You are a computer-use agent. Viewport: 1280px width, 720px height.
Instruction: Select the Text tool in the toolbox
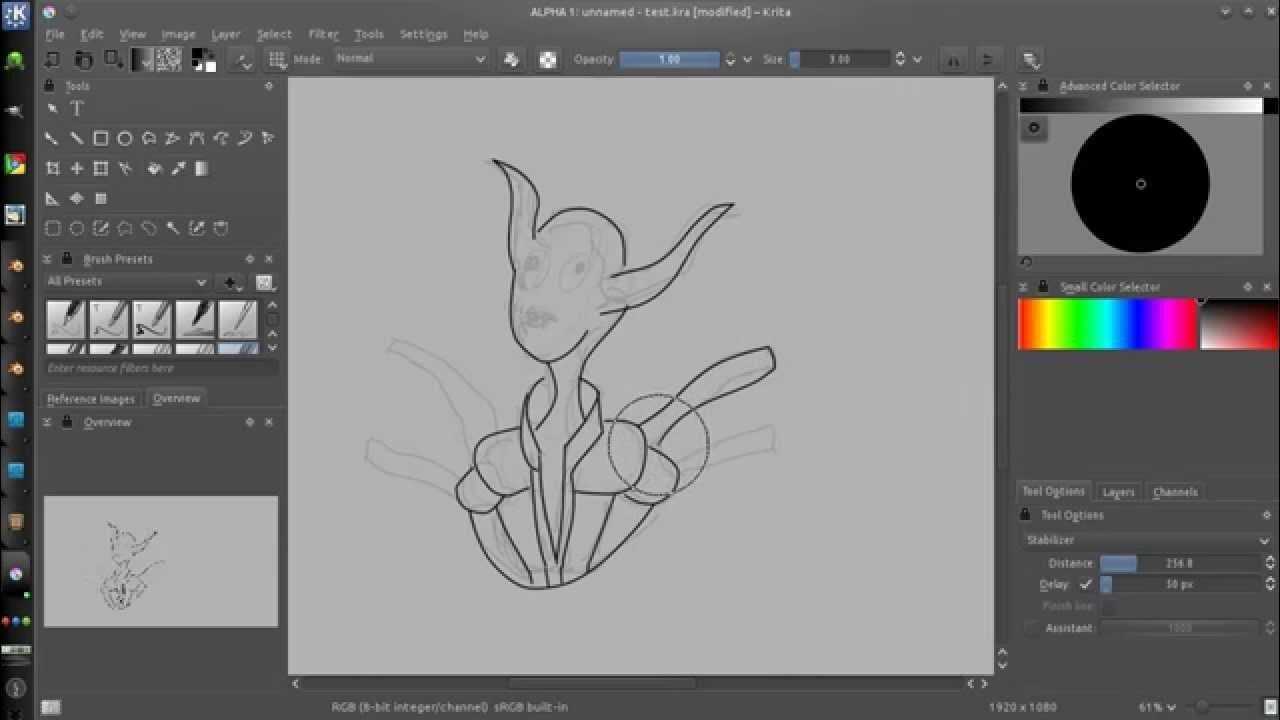(77, 108)
